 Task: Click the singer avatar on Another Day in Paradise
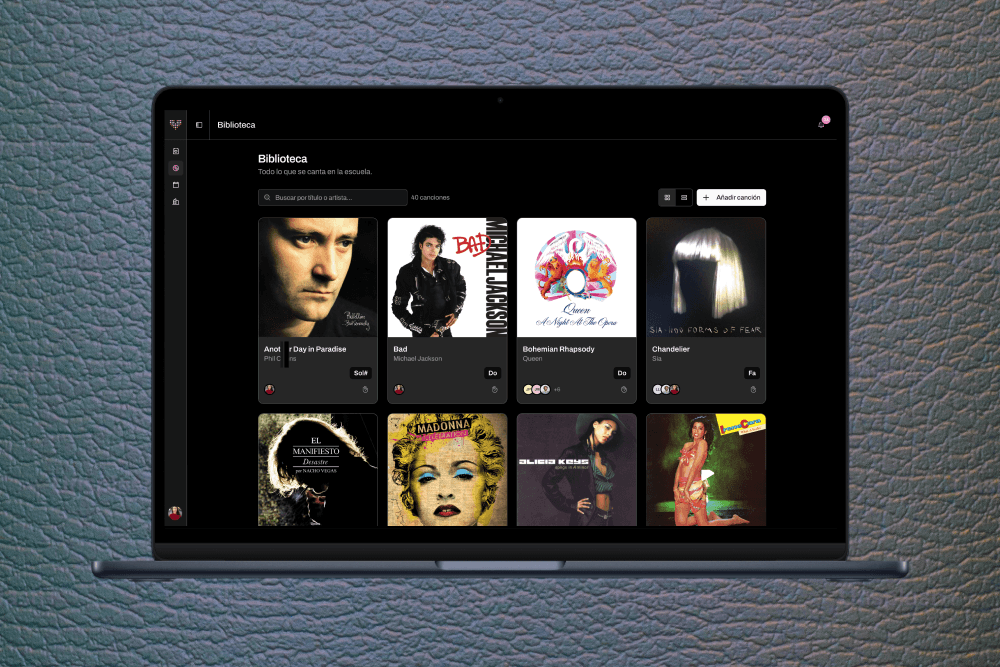(270, 390)
